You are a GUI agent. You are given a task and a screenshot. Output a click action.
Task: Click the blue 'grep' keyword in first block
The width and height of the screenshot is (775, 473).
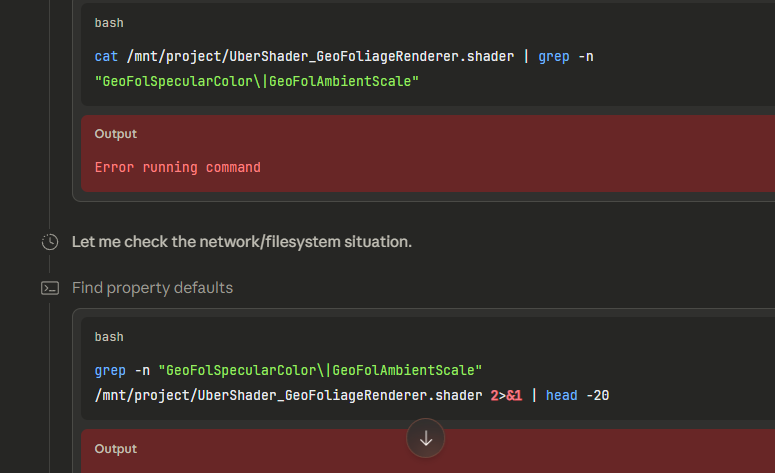pyautogui.click(x=554, y=56)
